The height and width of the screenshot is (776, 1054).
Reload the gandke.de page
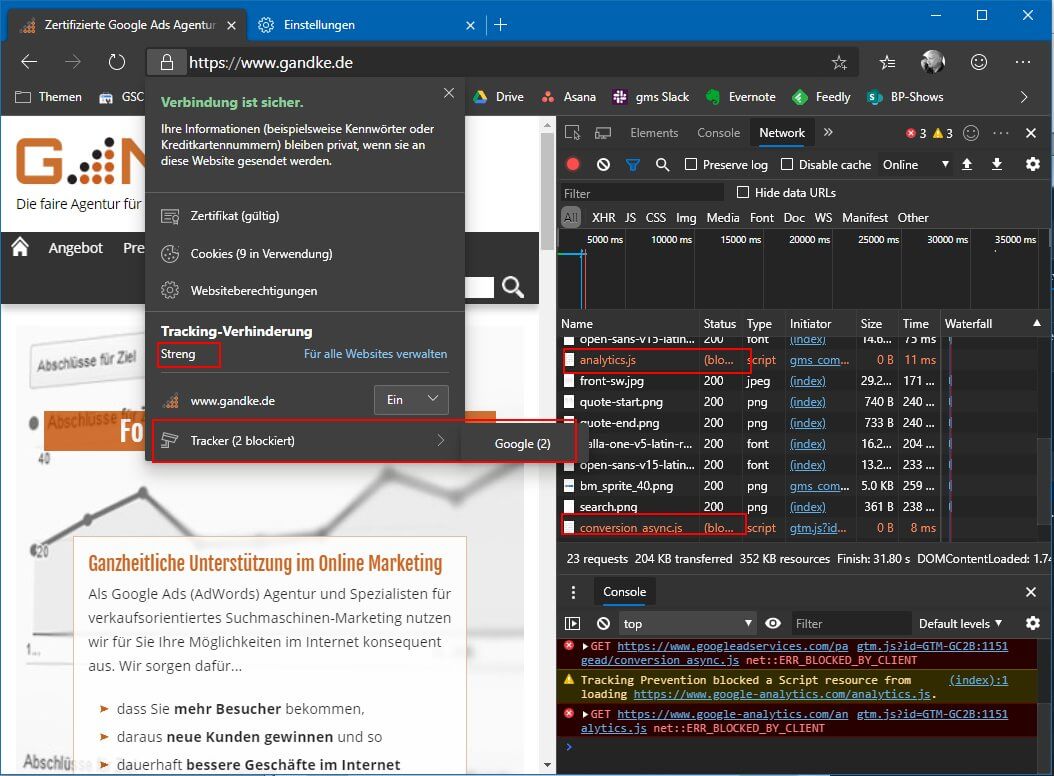116,63
